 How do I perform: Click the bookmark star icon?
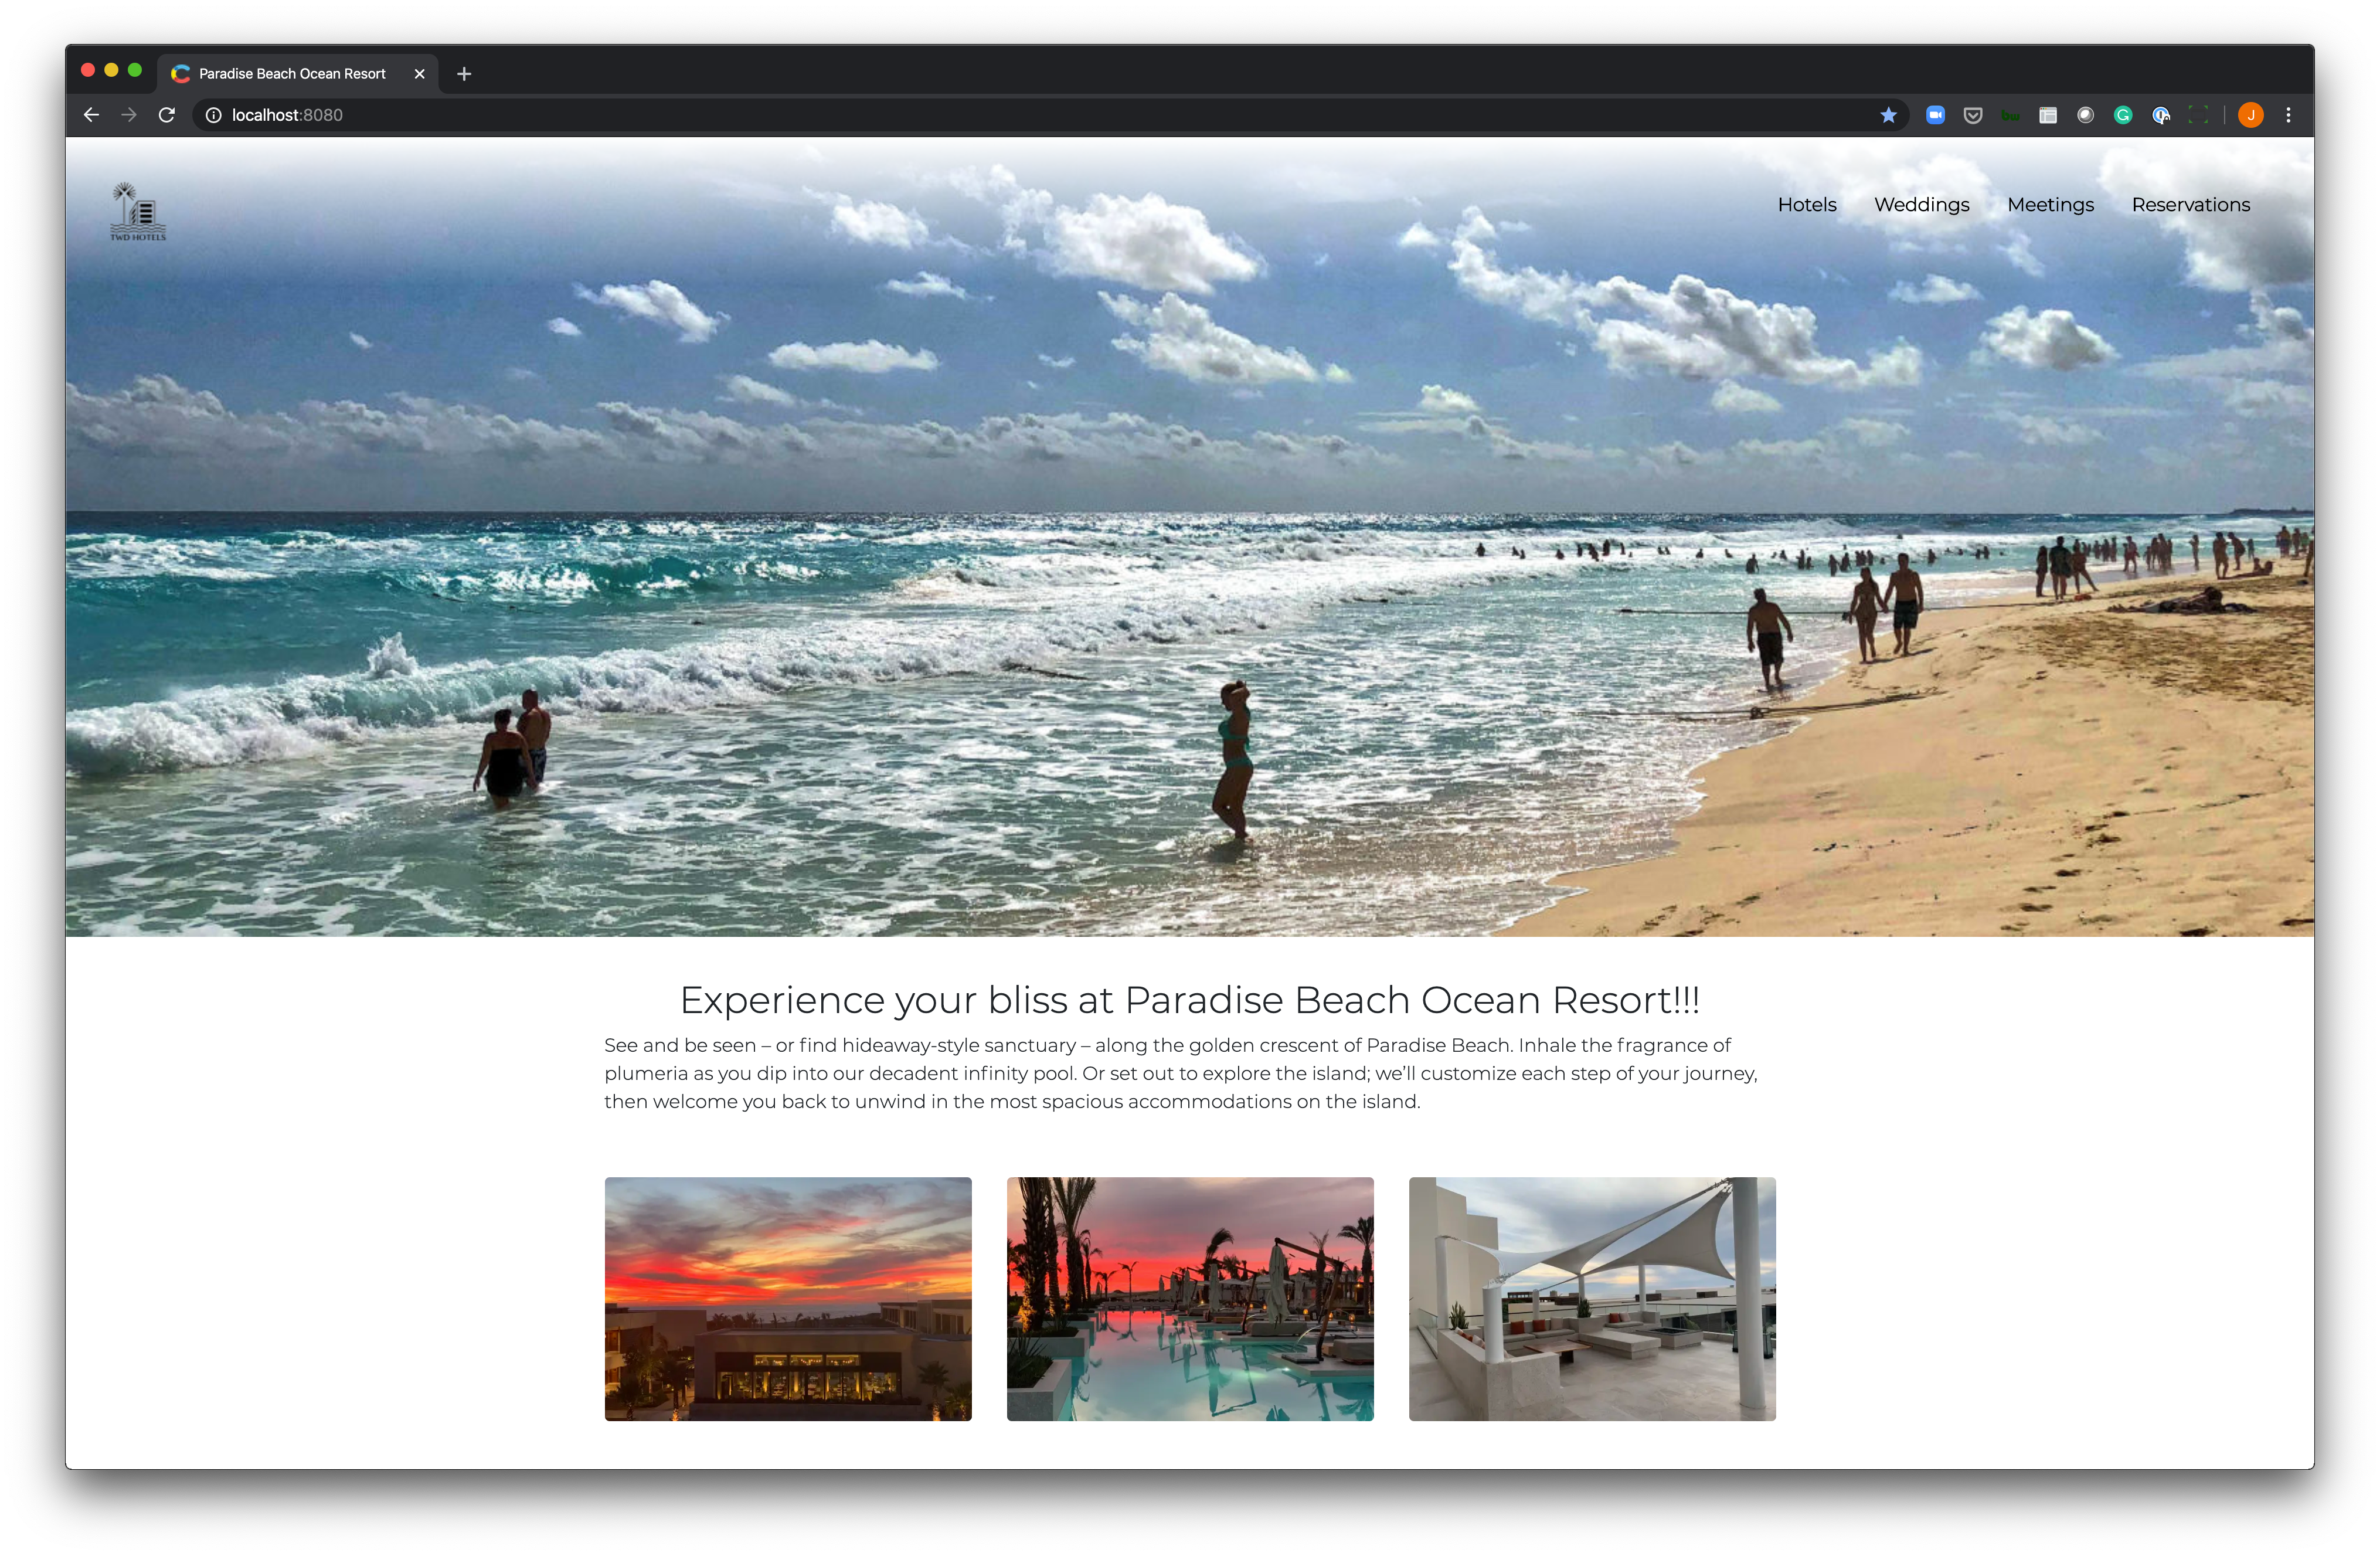click(x=1888, y=115)
